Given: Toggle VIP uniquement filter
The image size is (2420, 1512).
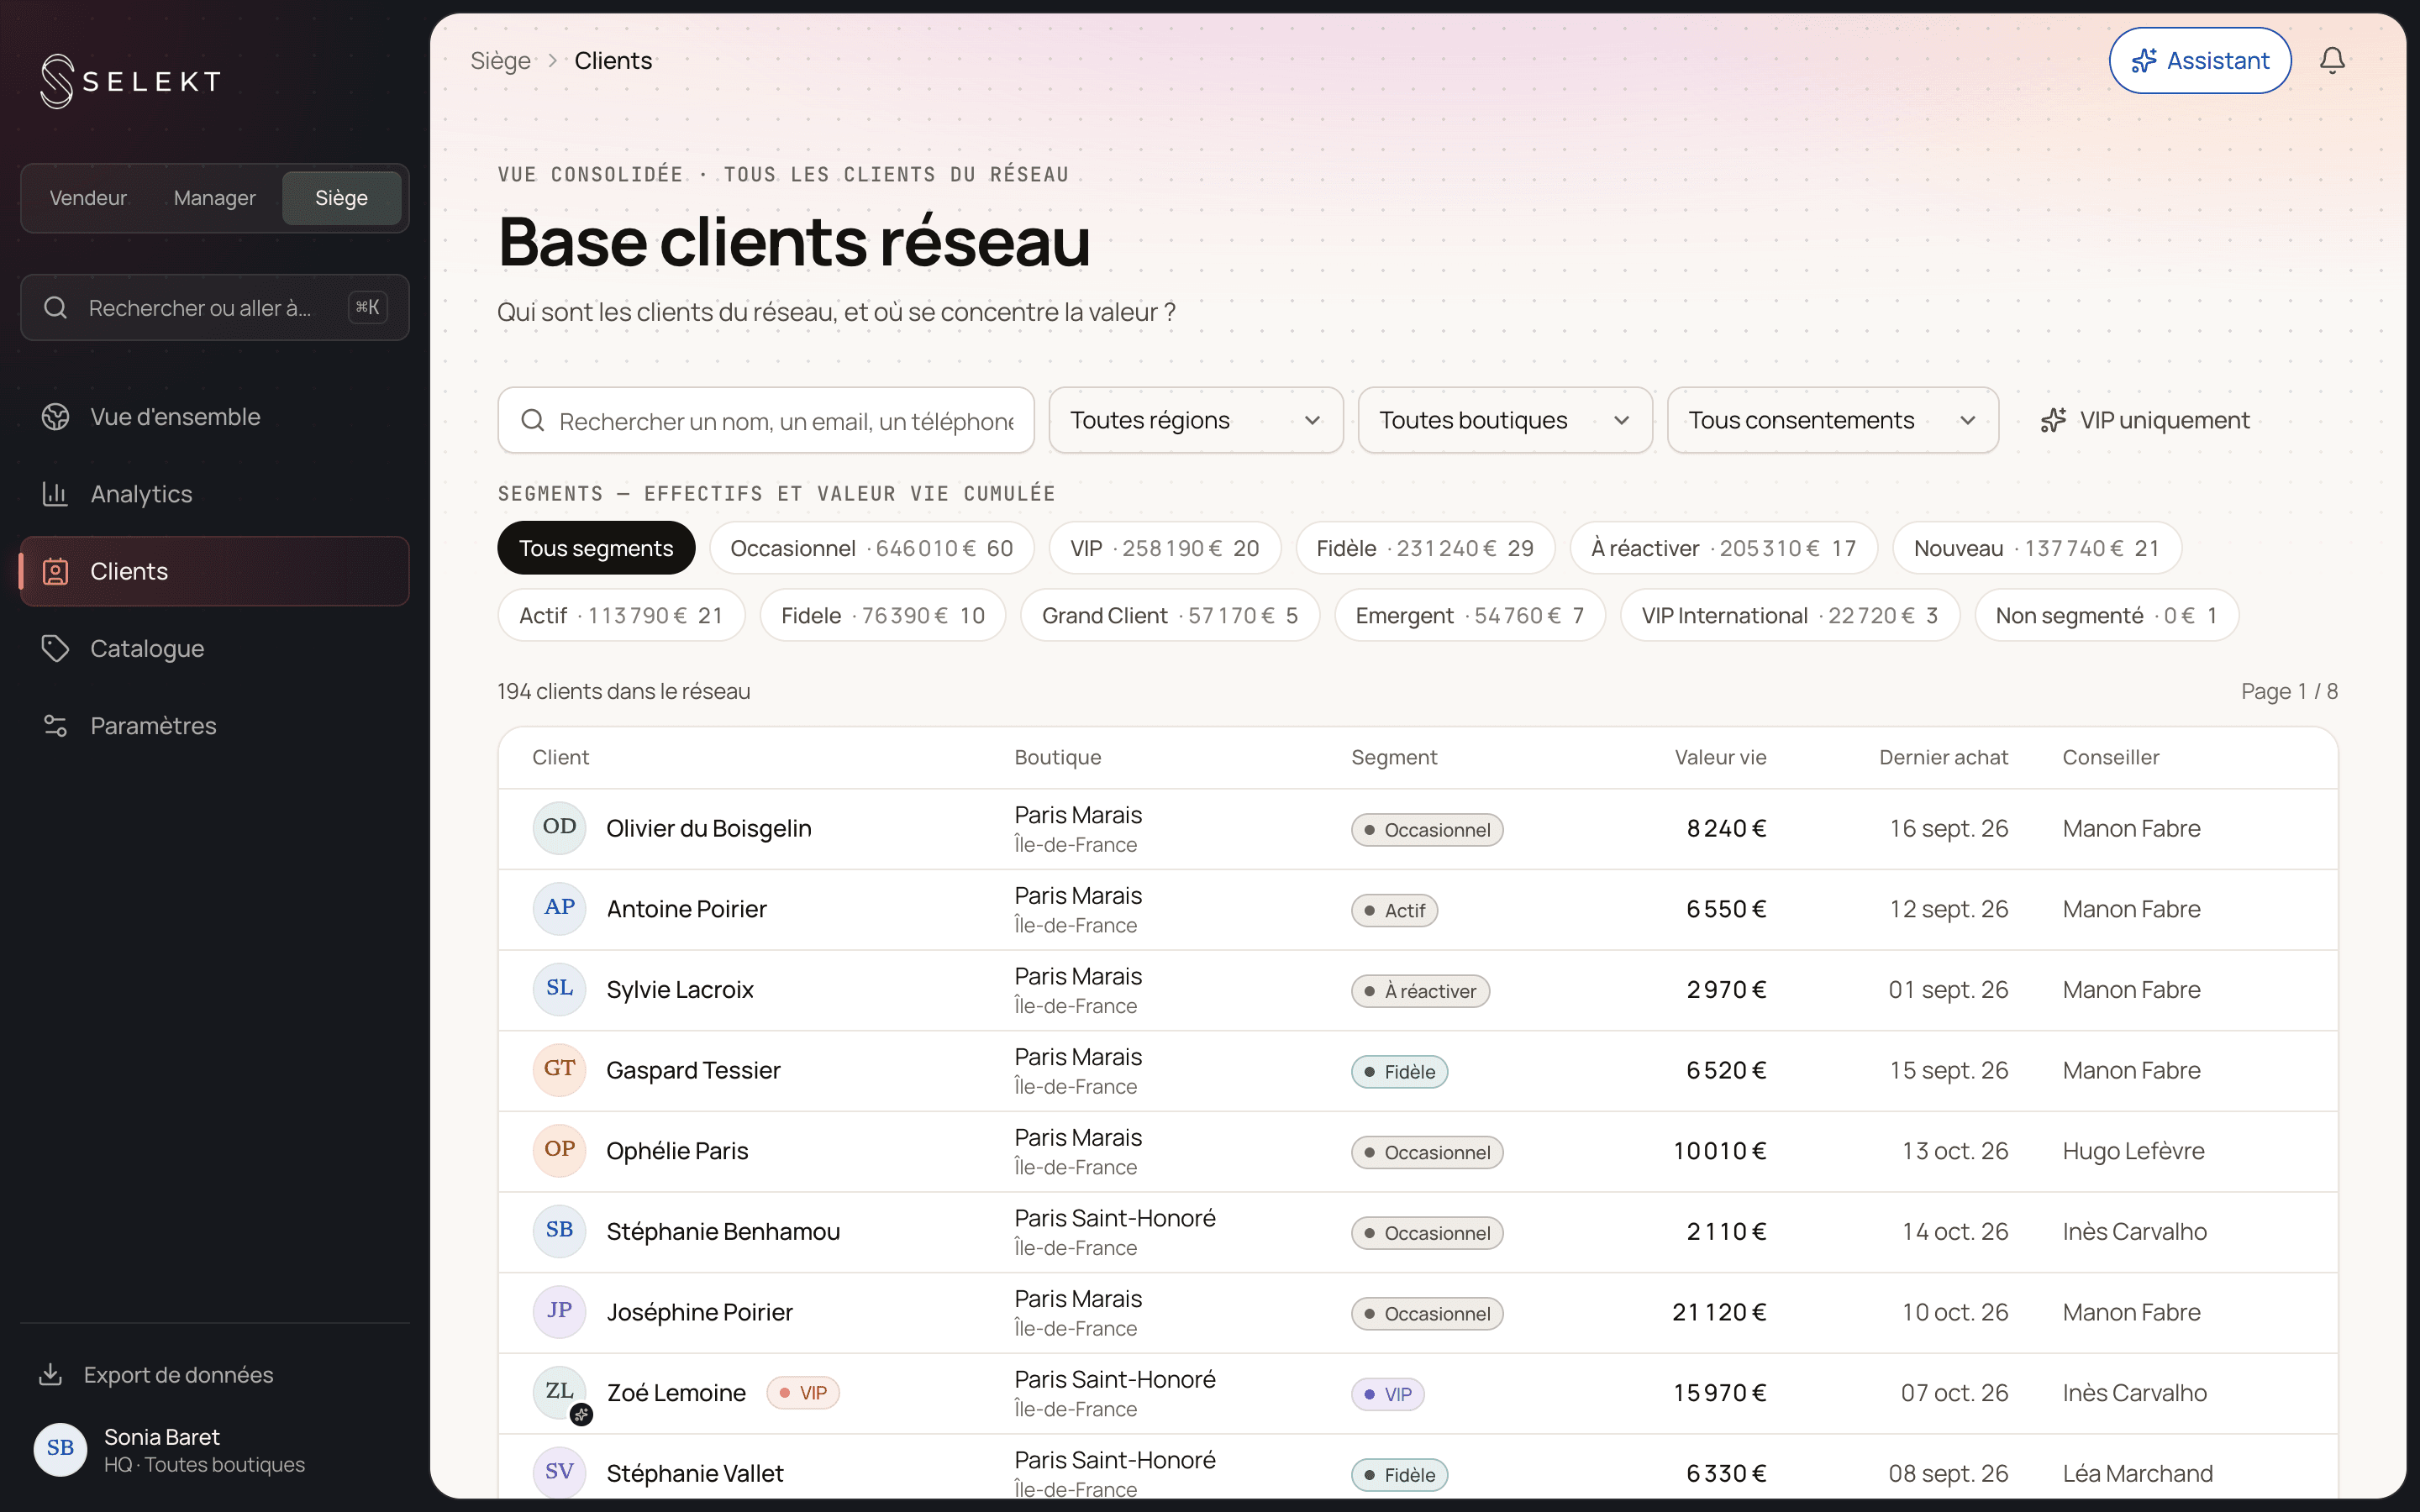Looking at the screenshot, I should [2145, 420].
